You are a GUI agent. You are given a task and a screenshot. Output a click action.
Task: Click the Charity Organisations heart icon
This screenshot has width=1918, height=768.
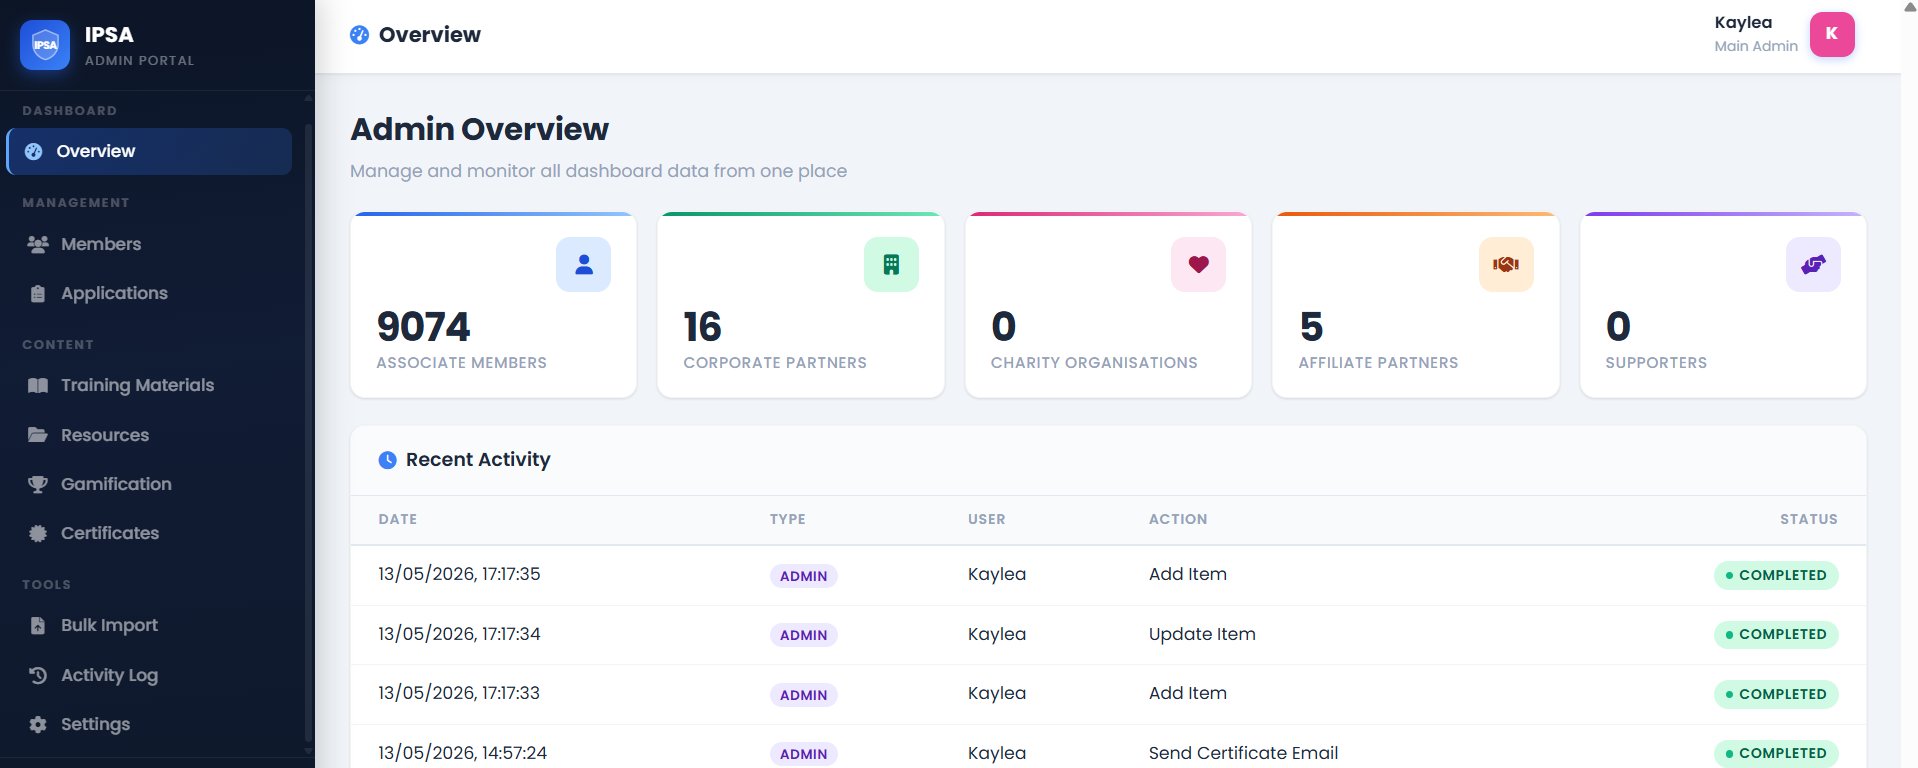pos(1198,264)
